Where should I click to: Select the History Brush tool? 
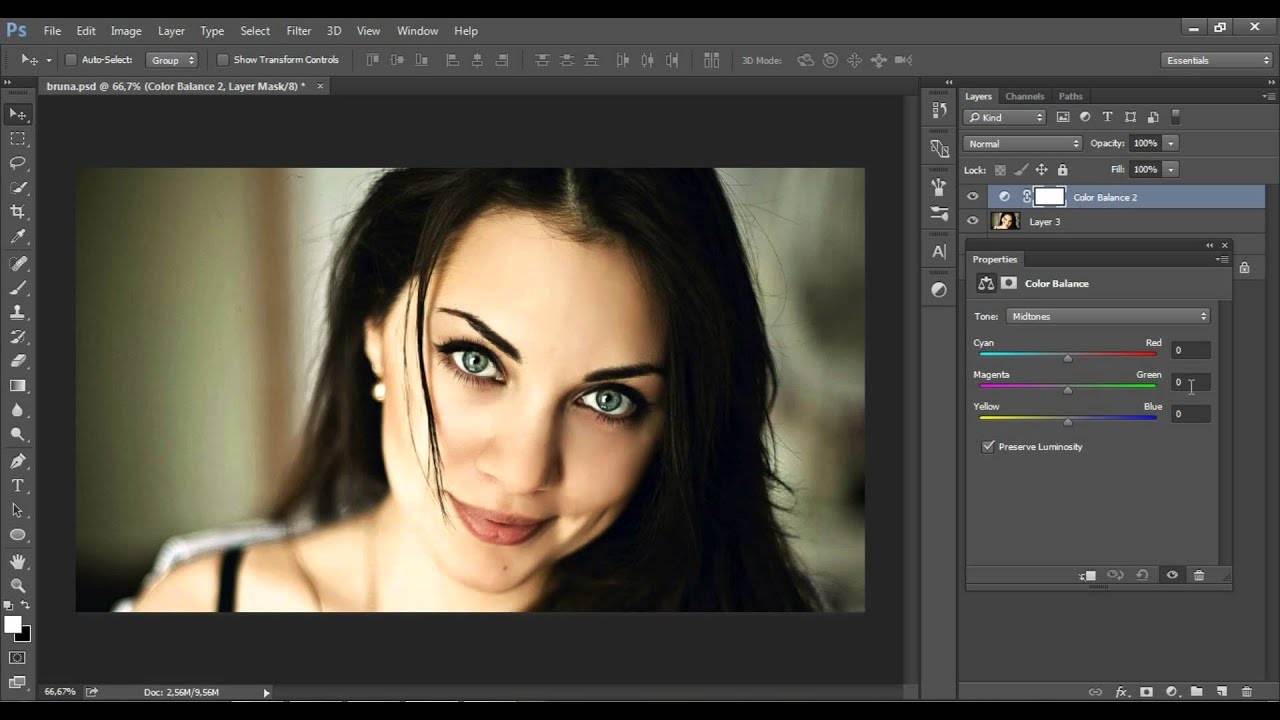pos(18,337)
